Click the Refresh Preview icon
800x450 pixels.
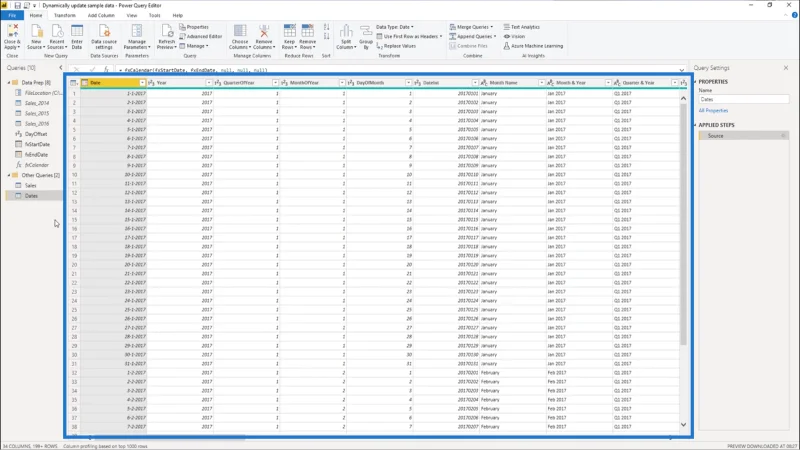167,32
